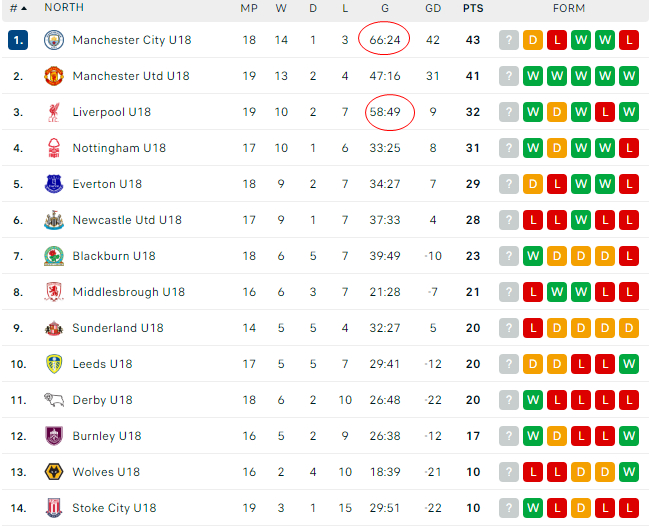Image resolution: width=649 pixels, height=531 pixels.
Task: Click the Wolves U18 club crest
Action: tap(54, 472)
